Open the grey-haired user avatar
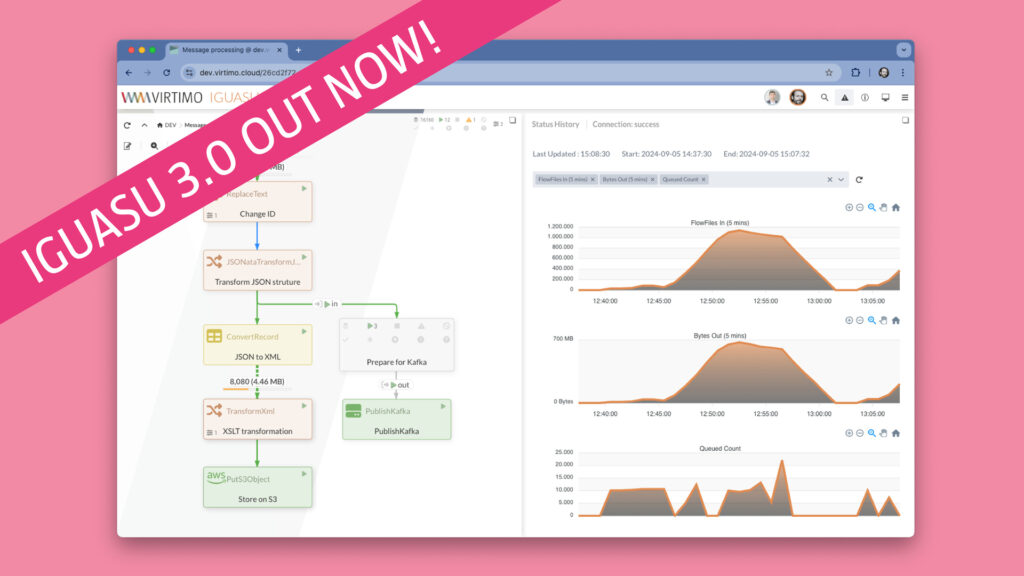This screenshot has width=1024, height=576. tap(772, 97)
